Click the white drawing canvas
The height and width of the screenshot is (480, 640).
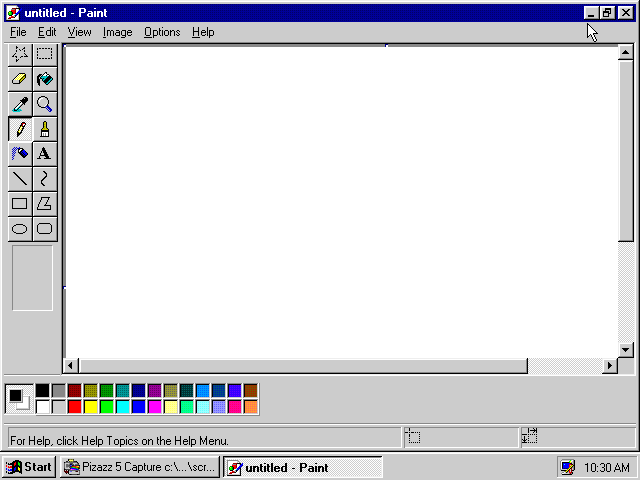point(342,202)
